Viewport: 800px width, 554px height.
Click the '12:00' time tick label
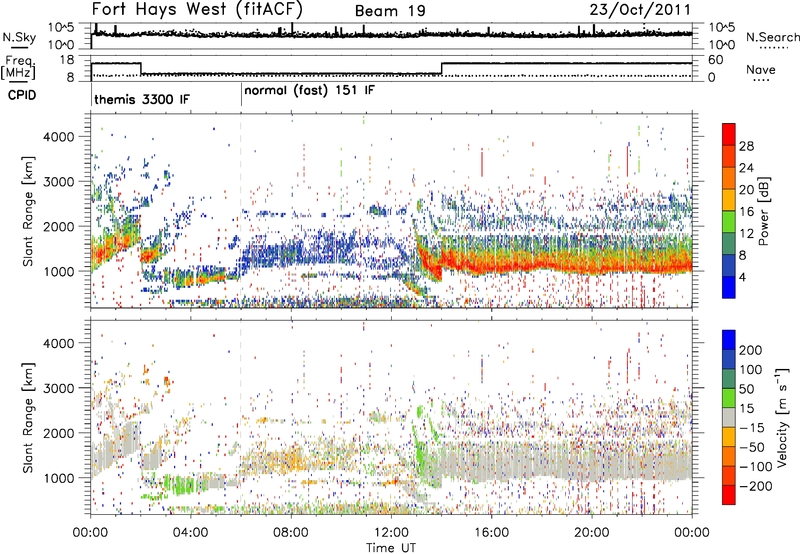click(391, 533)
